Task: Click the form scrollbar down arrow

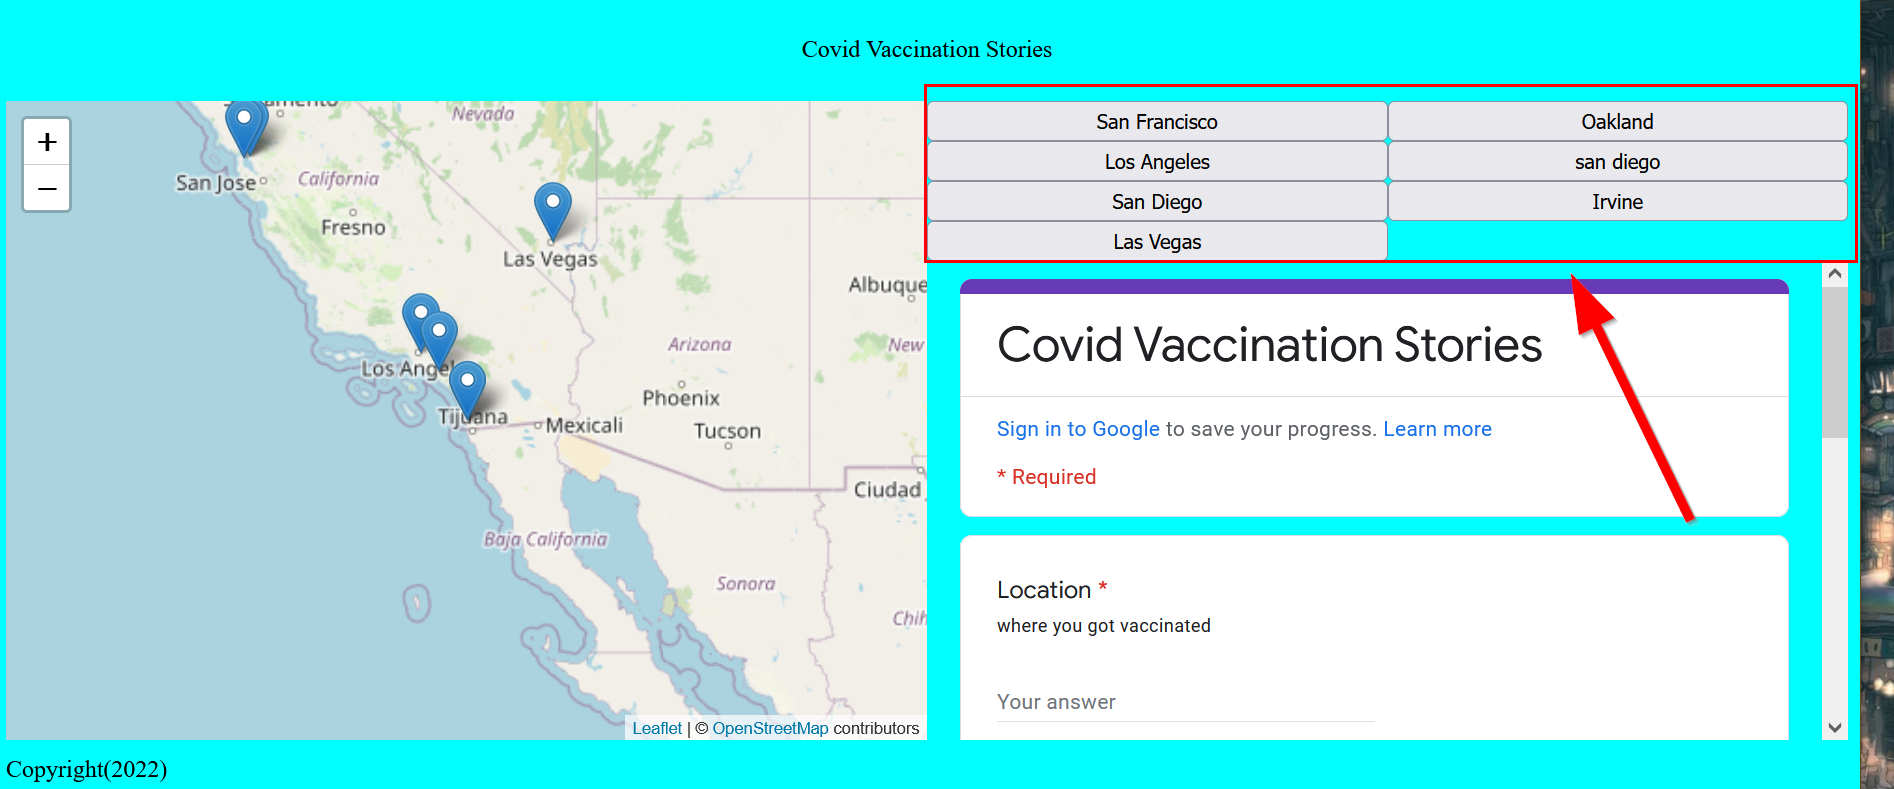Action: [x=1834, y=728]
